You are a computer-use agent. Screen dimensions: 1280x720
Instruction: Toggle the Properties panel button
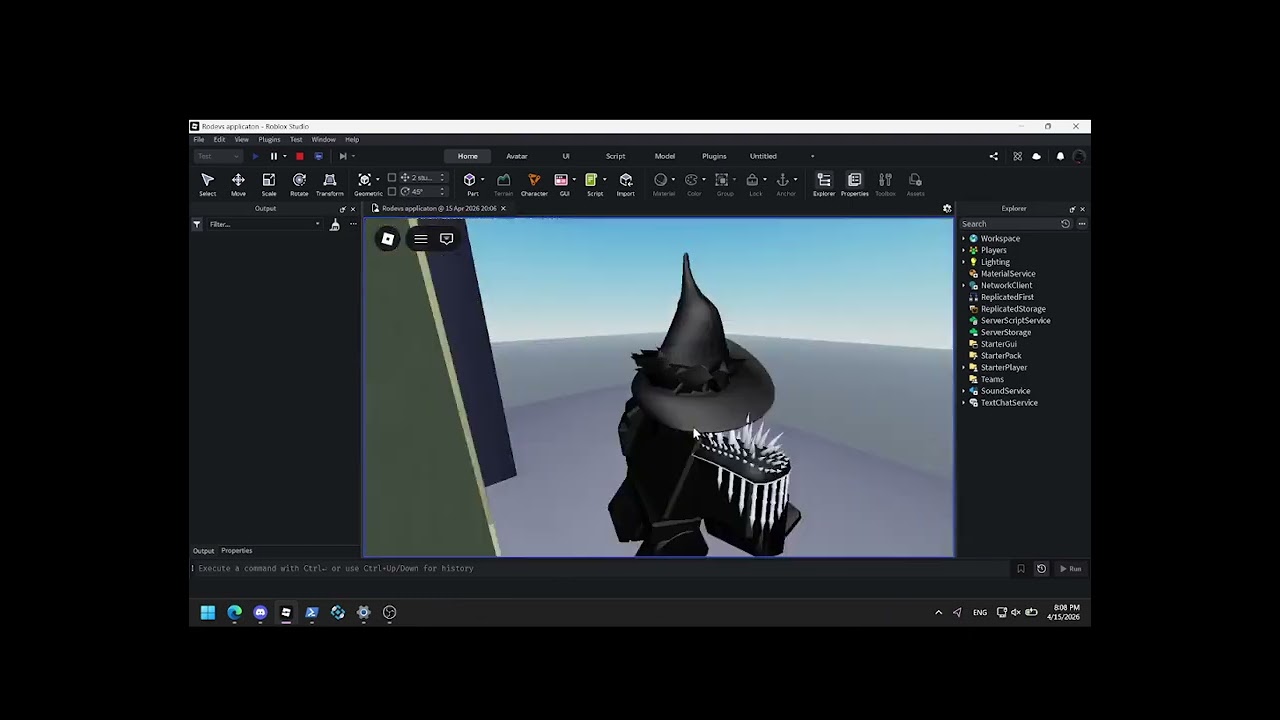coord(854,181)
